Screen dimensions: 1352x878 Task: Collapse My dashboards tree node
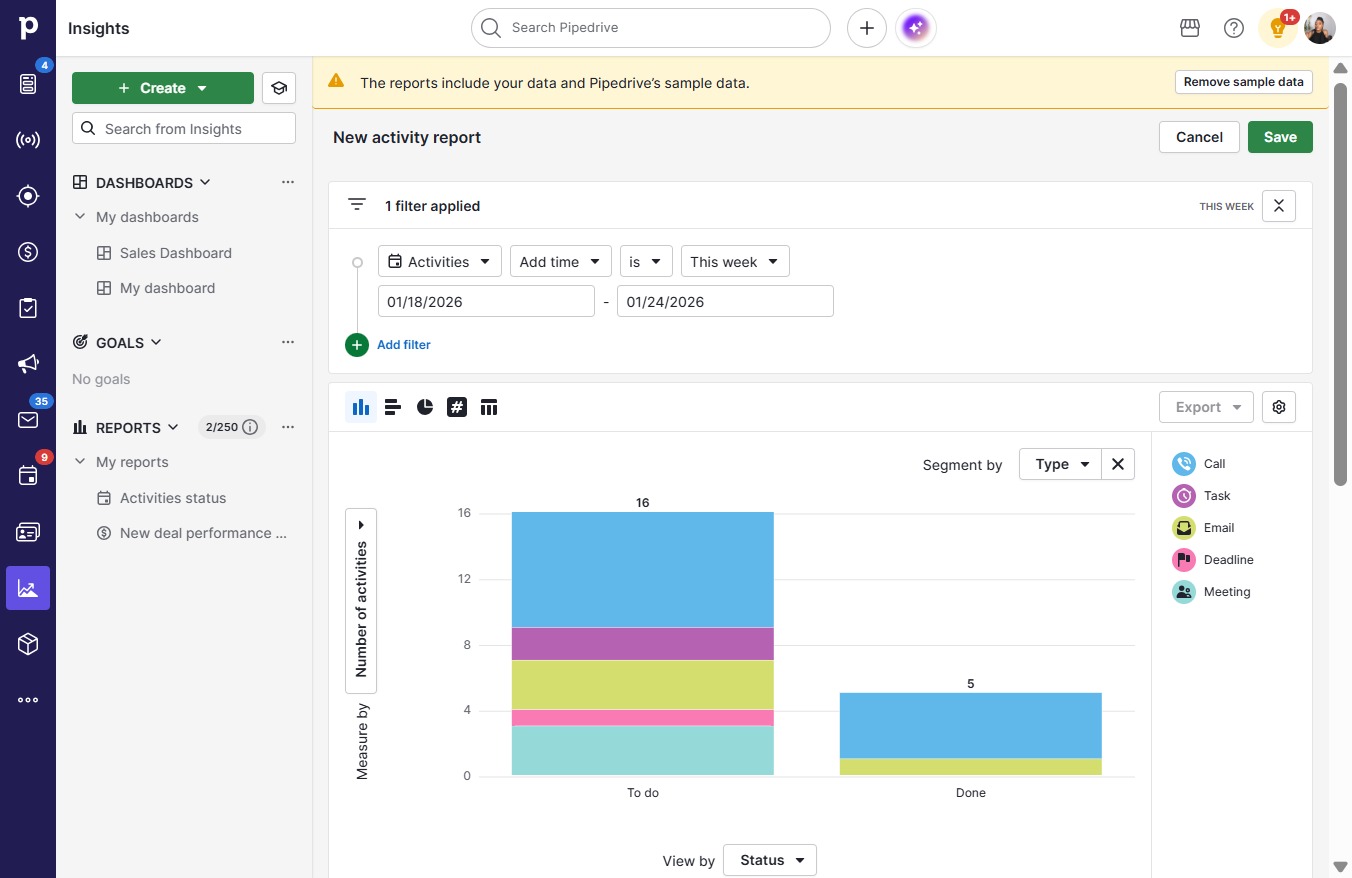(x=80, y=217)
